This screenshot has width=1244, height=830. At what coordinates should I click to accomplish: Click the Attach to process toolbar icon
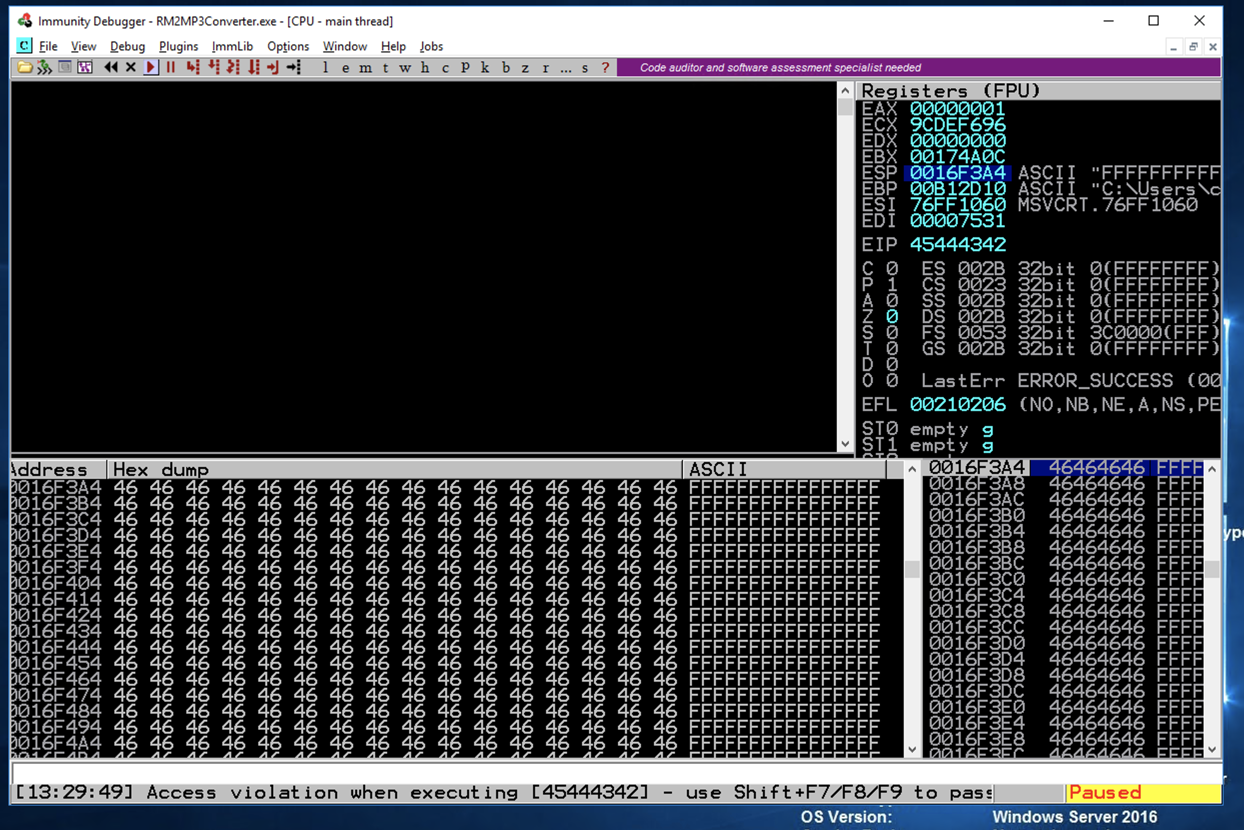pos(44,67)
